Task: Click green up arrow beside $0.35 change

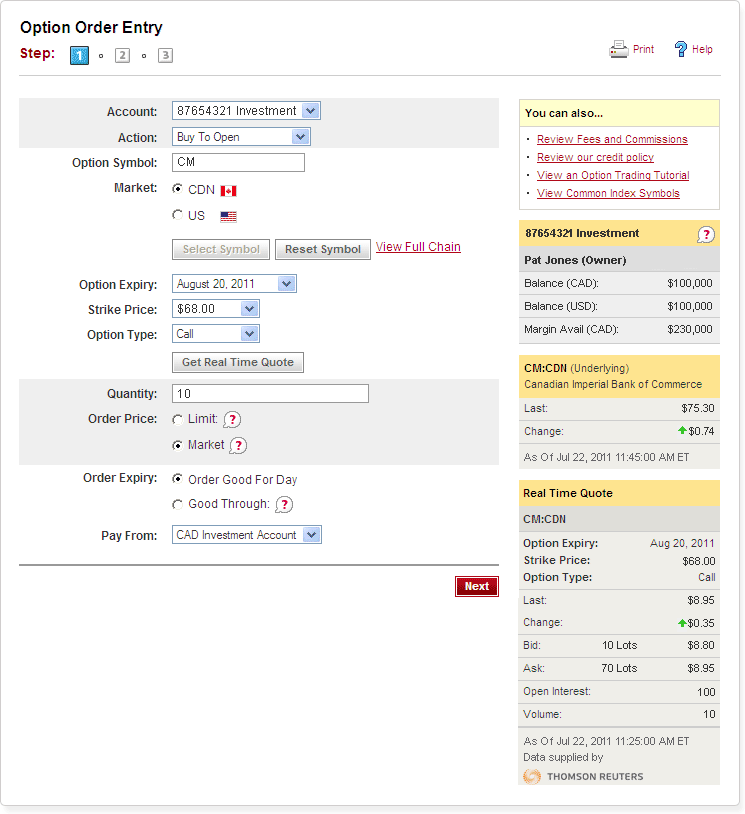Action: [682, 623]
